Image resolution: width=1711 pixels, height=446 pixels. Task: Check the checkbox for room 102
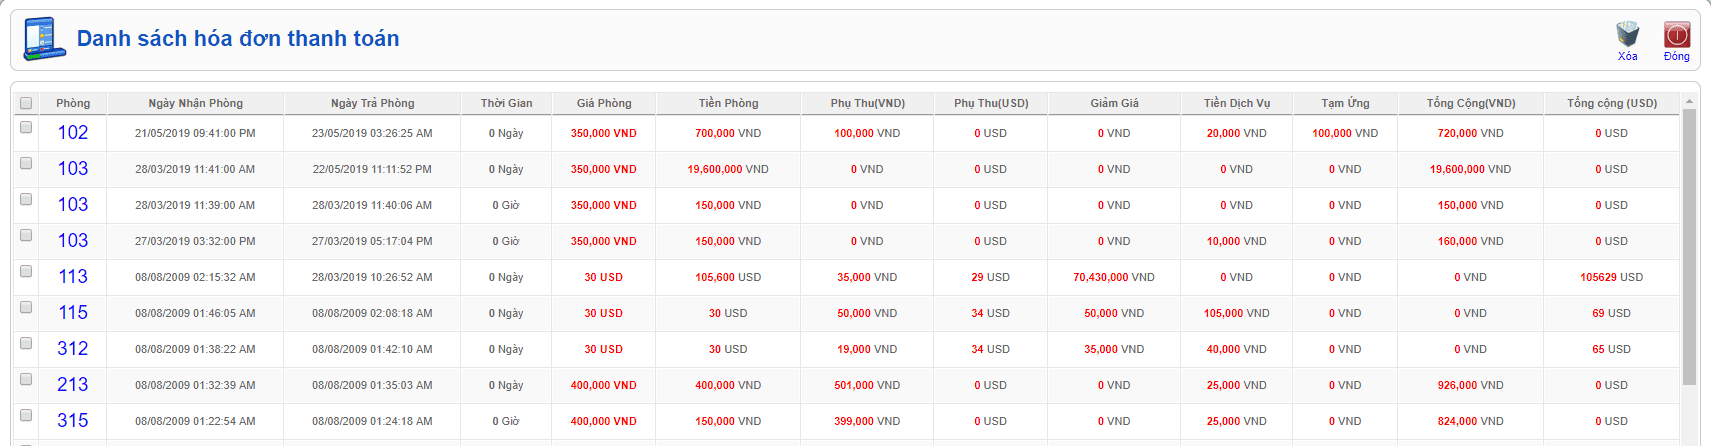click(x=26, y=128)
